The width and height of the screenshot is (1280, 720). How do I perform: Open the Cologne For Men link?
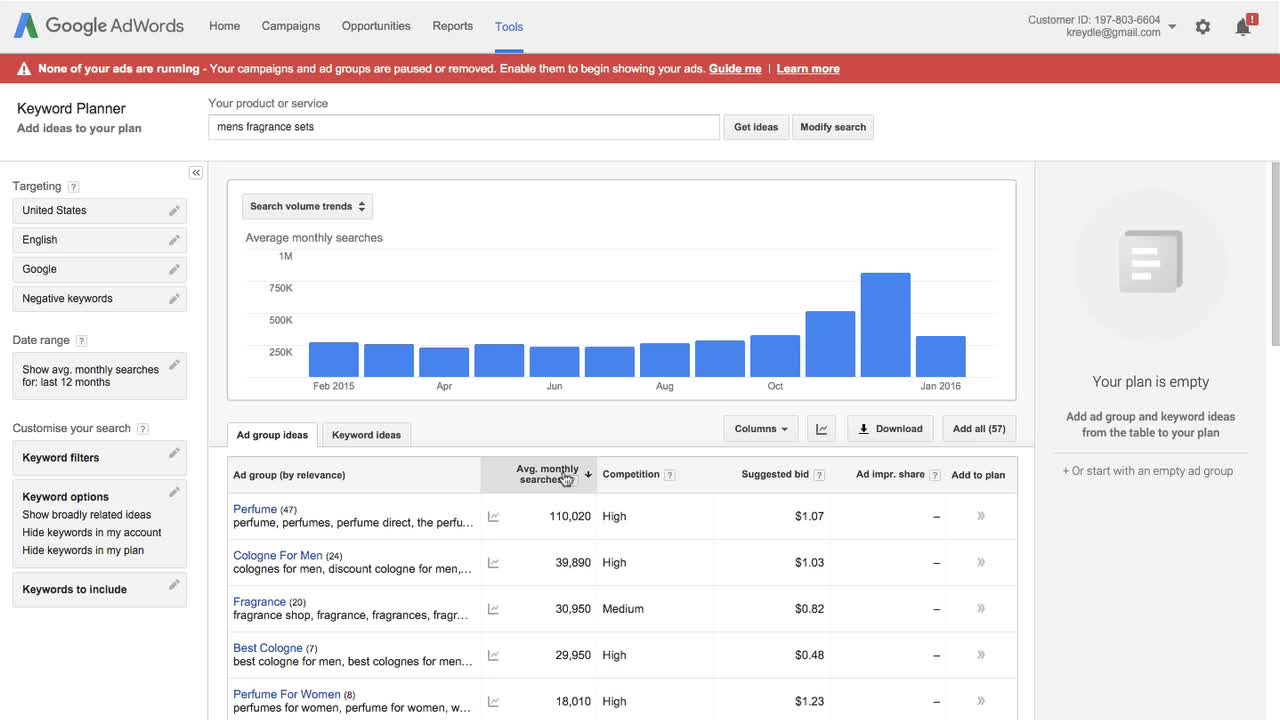coord(278,555)
